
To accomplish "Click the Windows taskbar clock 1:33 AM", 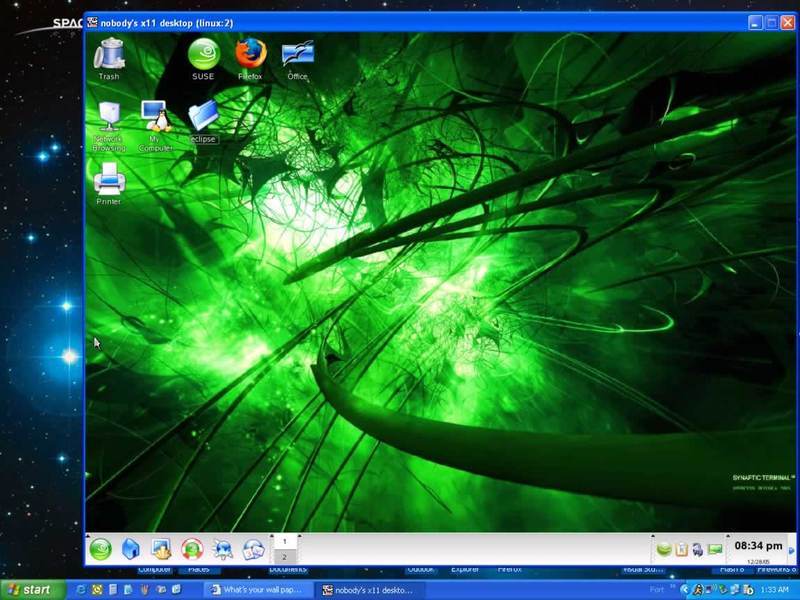I will [x=774, y=590].
